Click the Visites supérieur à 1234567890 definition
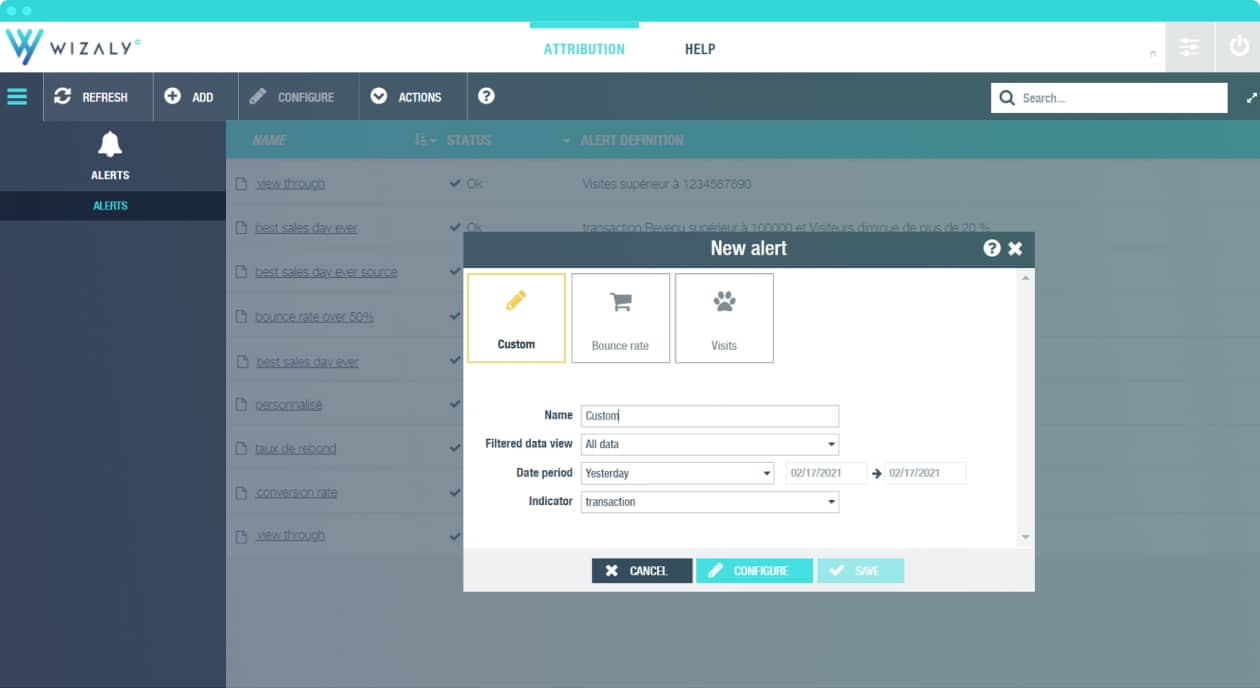 click(x=666, y=184)
